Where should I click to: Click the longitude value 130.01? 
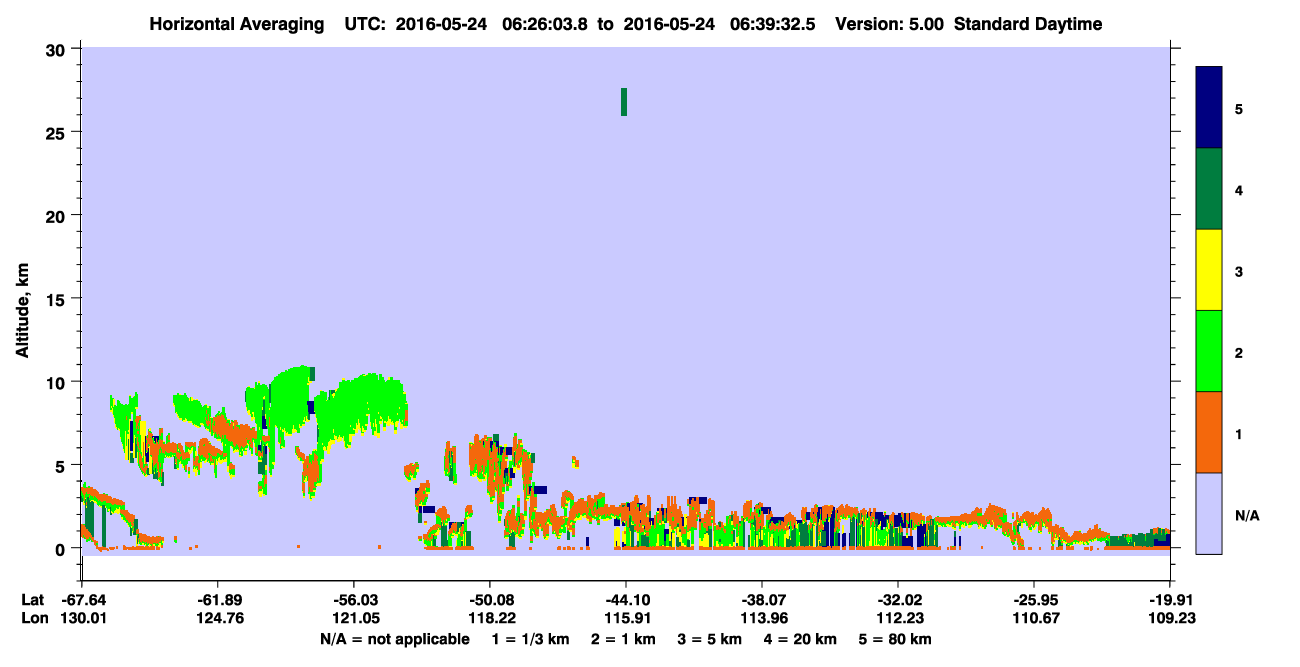(x=82, y=618)
